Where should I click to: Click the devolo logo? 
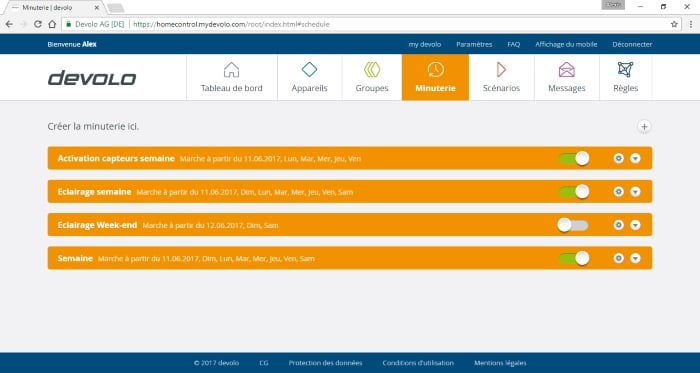[92, 78]
